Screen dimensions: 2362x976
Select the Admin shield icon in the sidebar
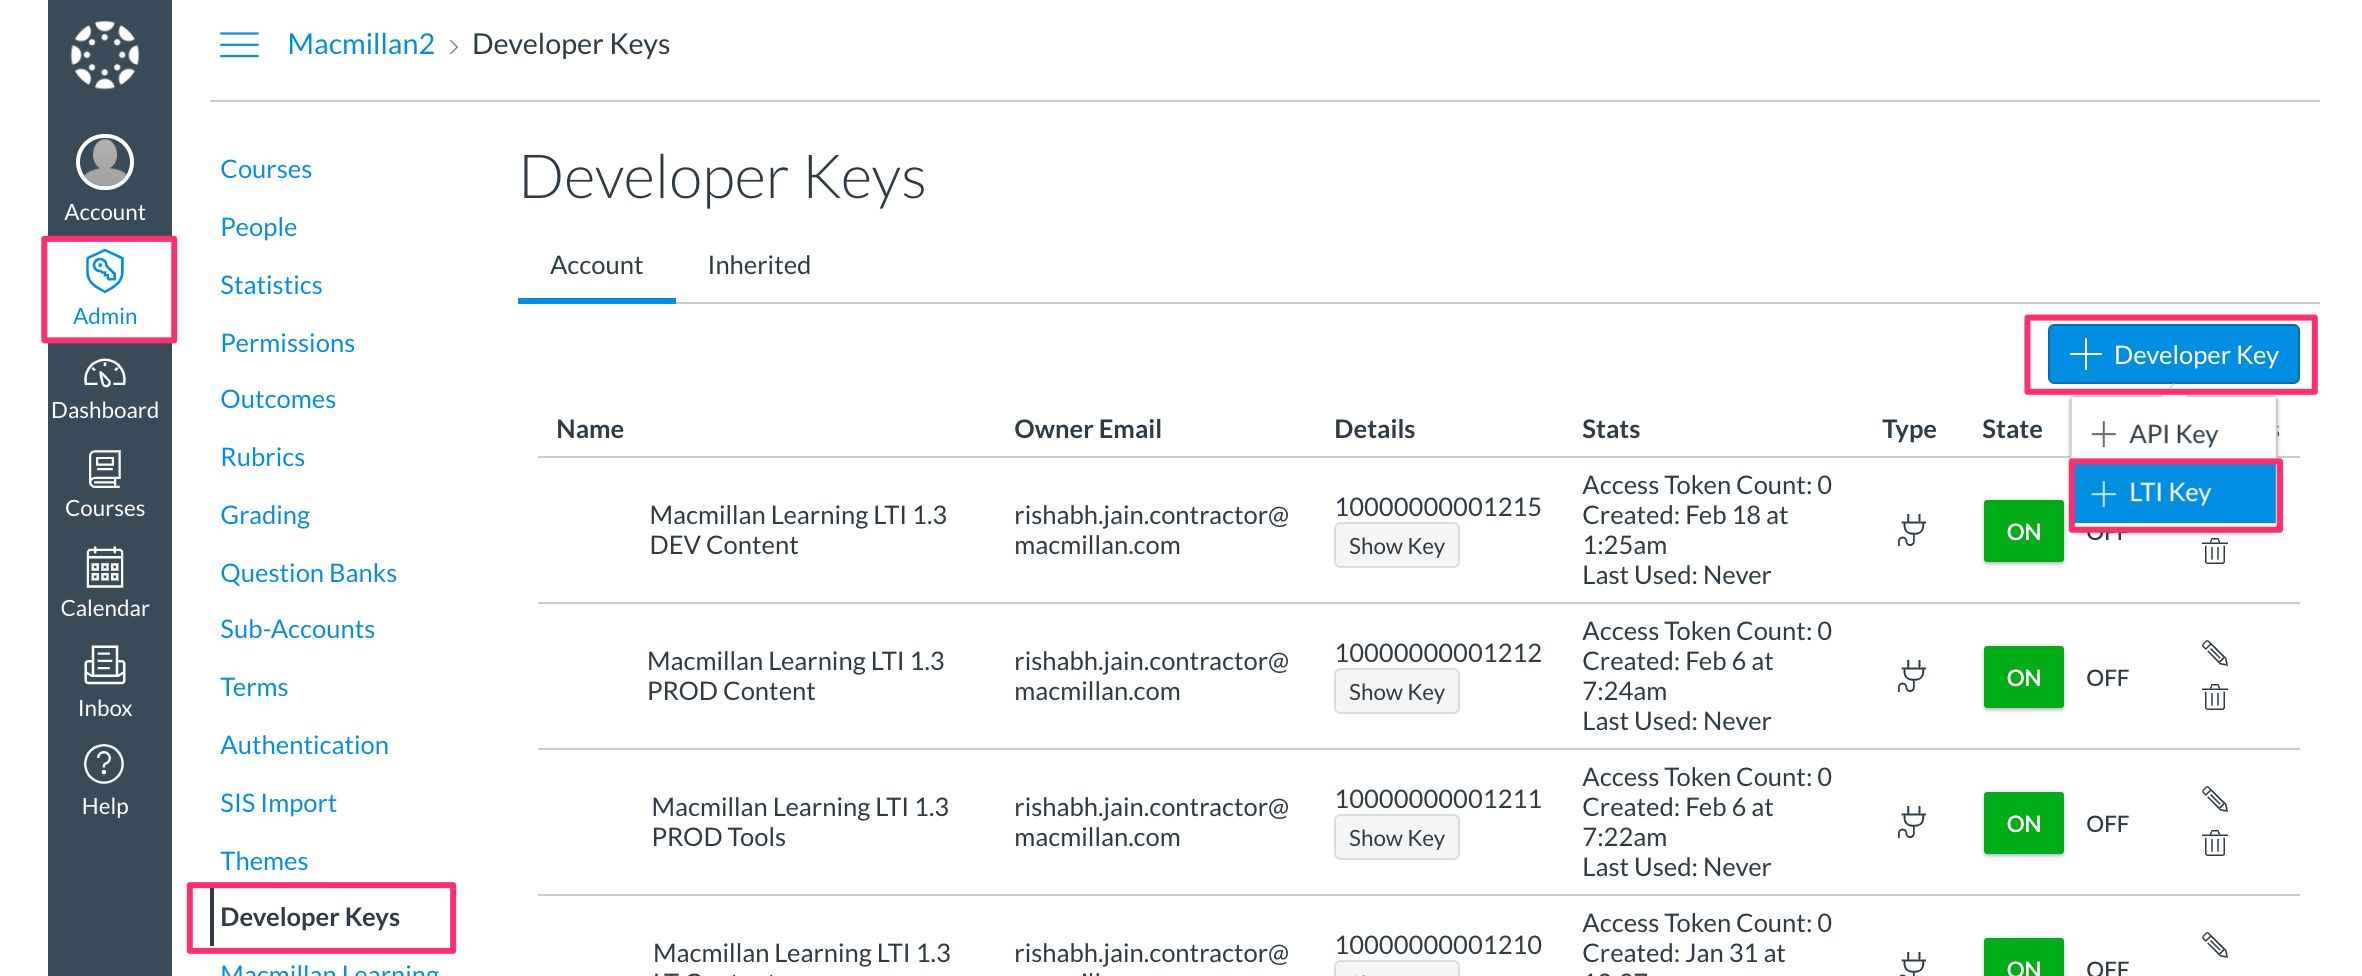tap(104, 270)
